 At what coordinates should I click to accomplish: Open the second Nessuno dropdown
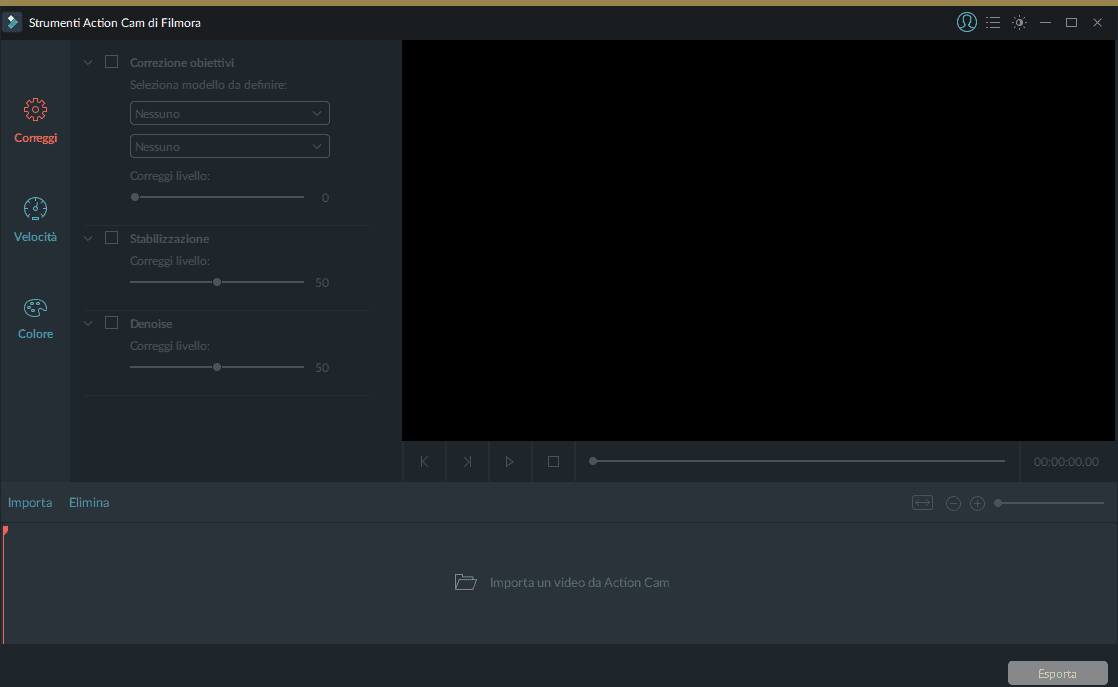(230, 147)
